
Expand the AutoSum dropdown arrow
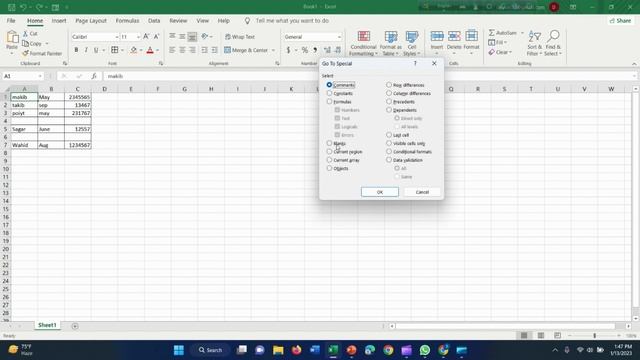(522, 33)
